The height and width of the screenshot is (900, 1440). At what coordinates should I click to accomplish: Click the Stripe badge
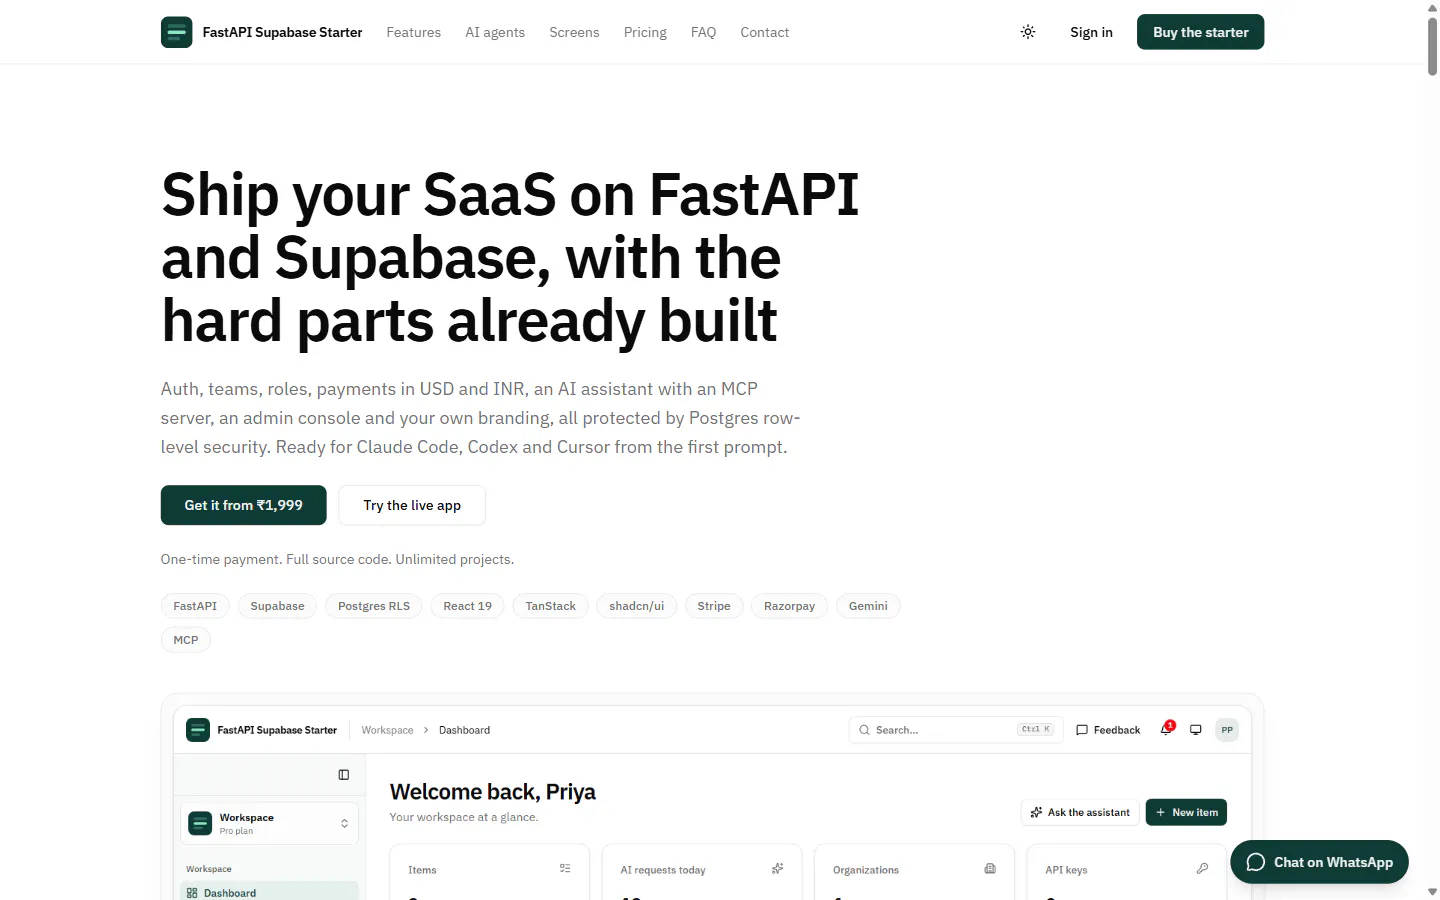(714, 606)
